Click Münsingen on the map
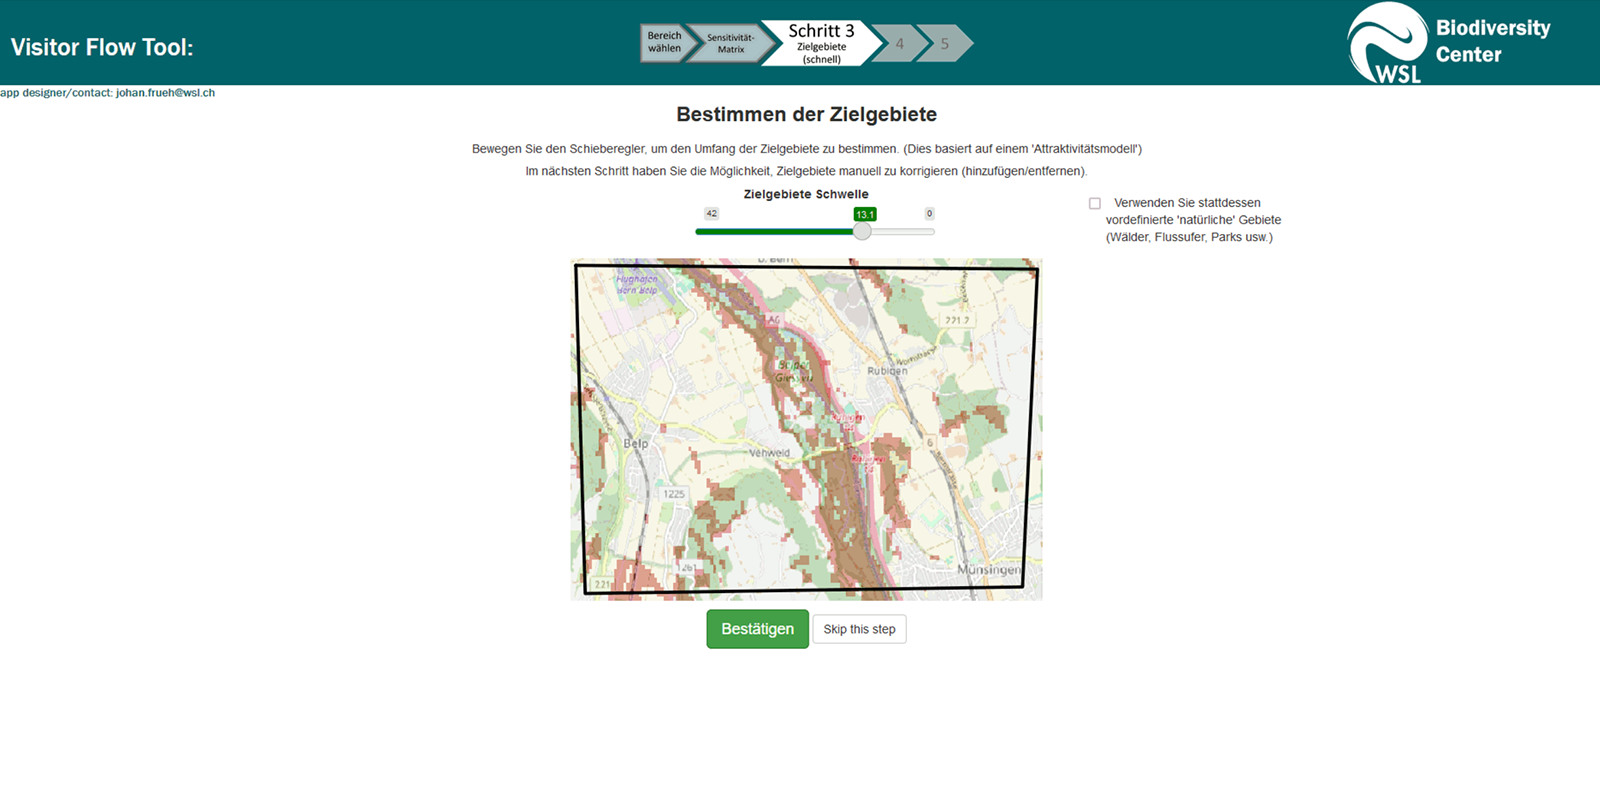1600x793 pixels. (x=988, y=569)
